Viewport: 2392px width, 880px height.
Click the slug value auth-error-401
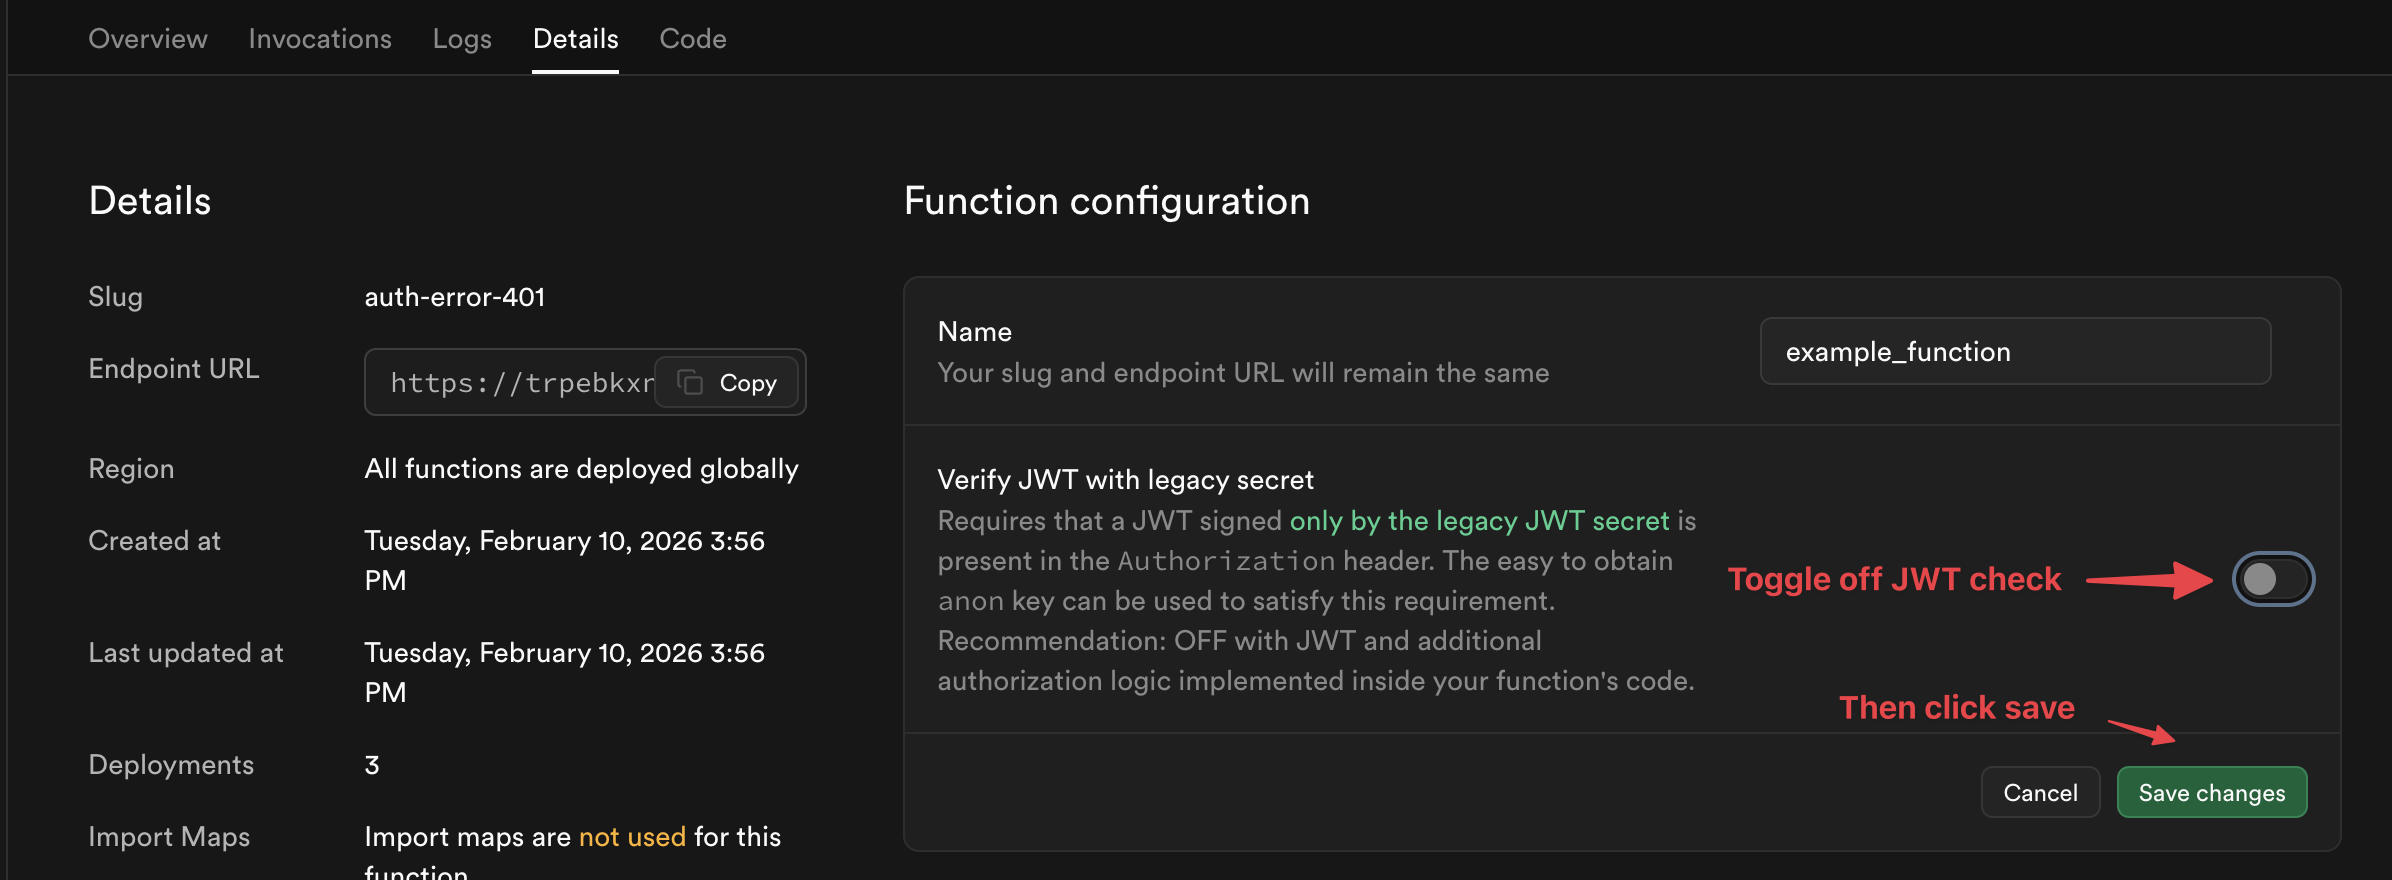pyautogui.click(x=455, y=297)
